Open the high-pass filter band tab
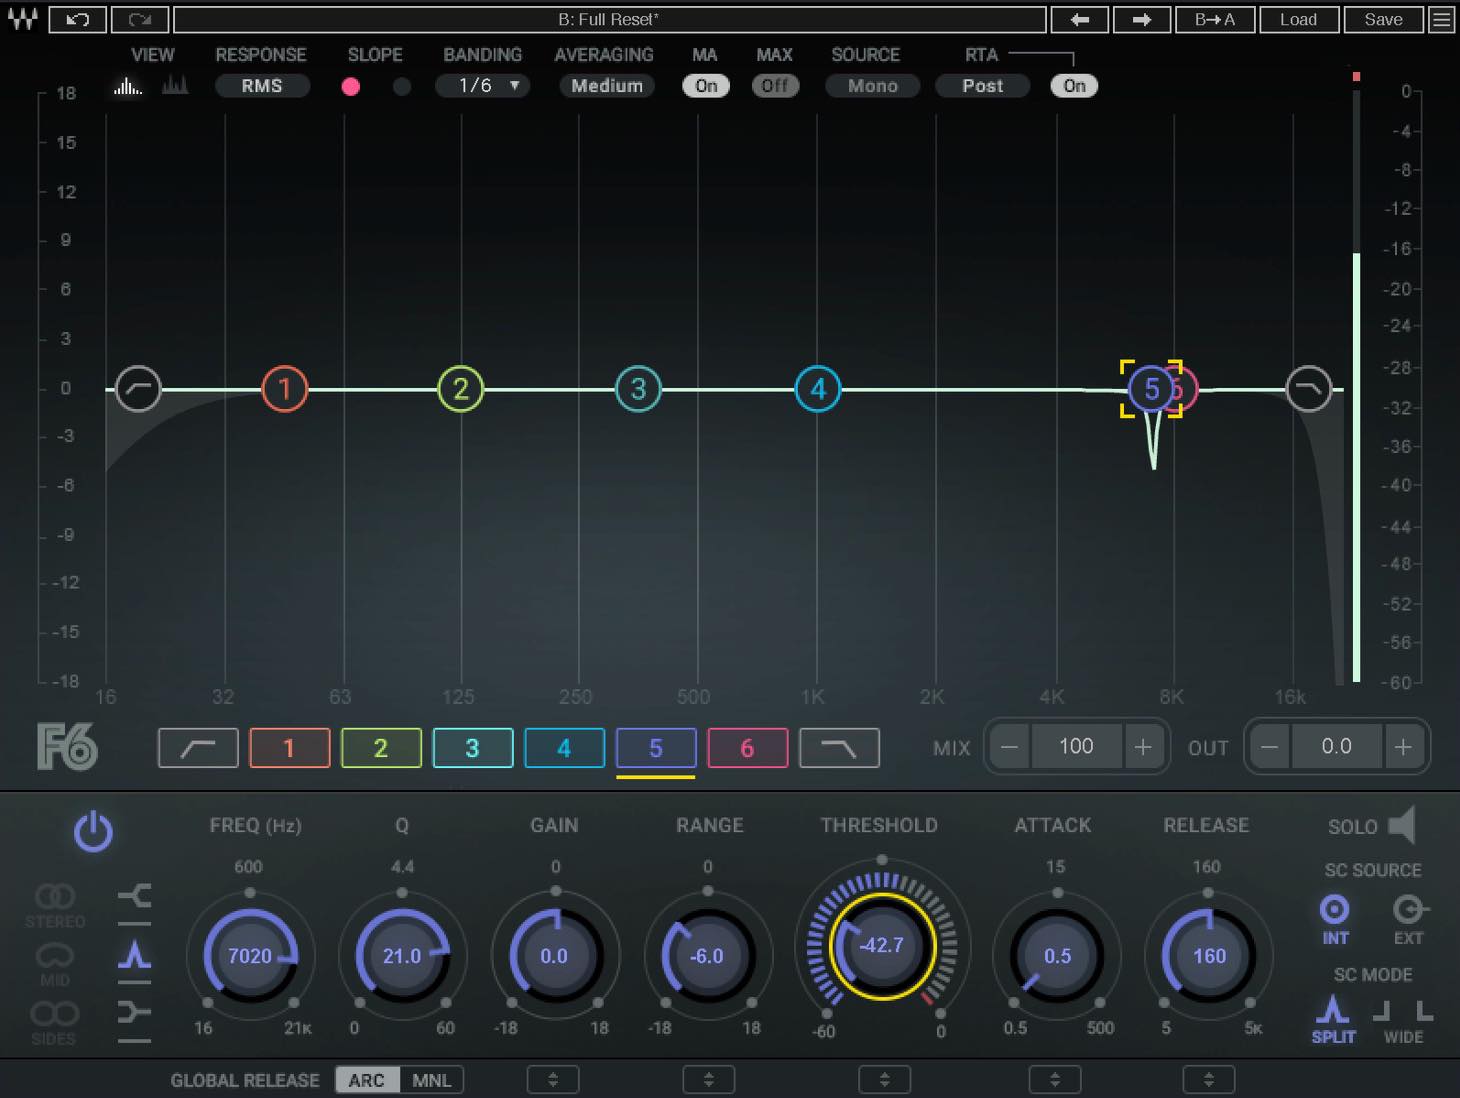 click(x=198, y=748)
